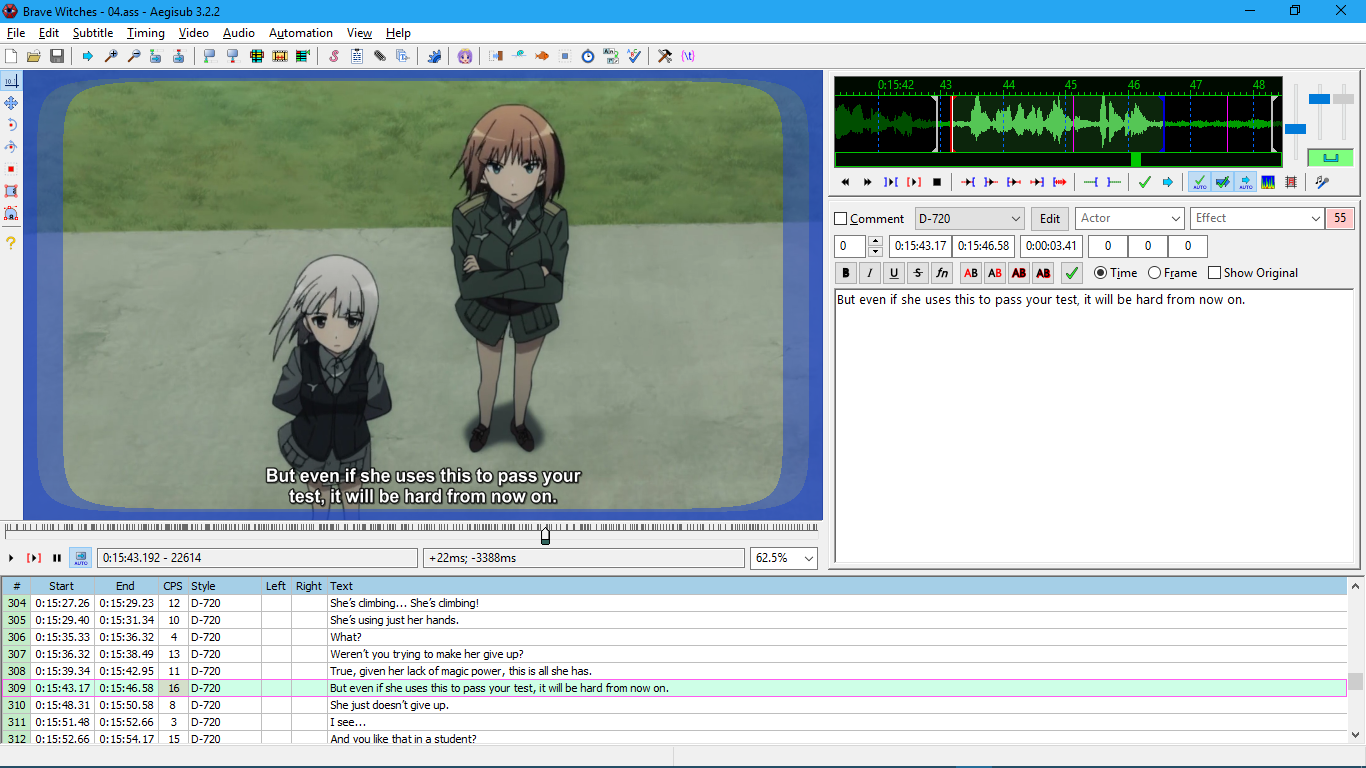Click the video seek bar slider handle
This screenshot has height=768, width=1366.
coord(545,536)
